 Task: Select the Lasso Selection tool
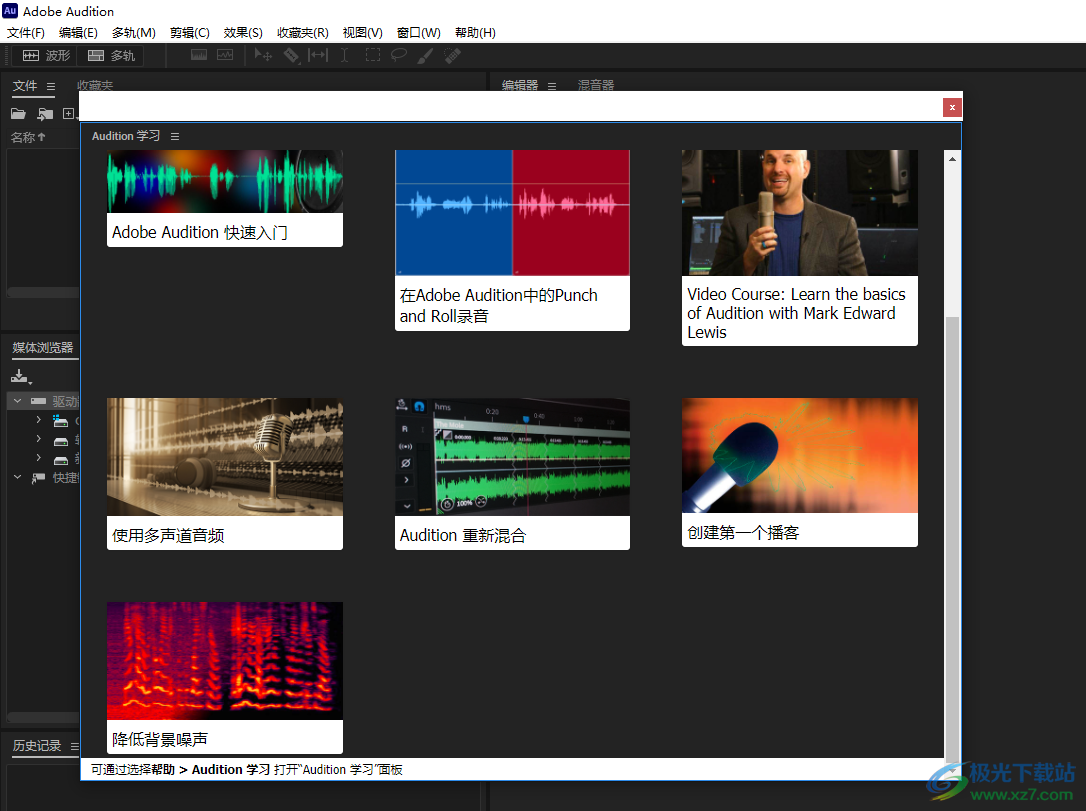[398, 55]
